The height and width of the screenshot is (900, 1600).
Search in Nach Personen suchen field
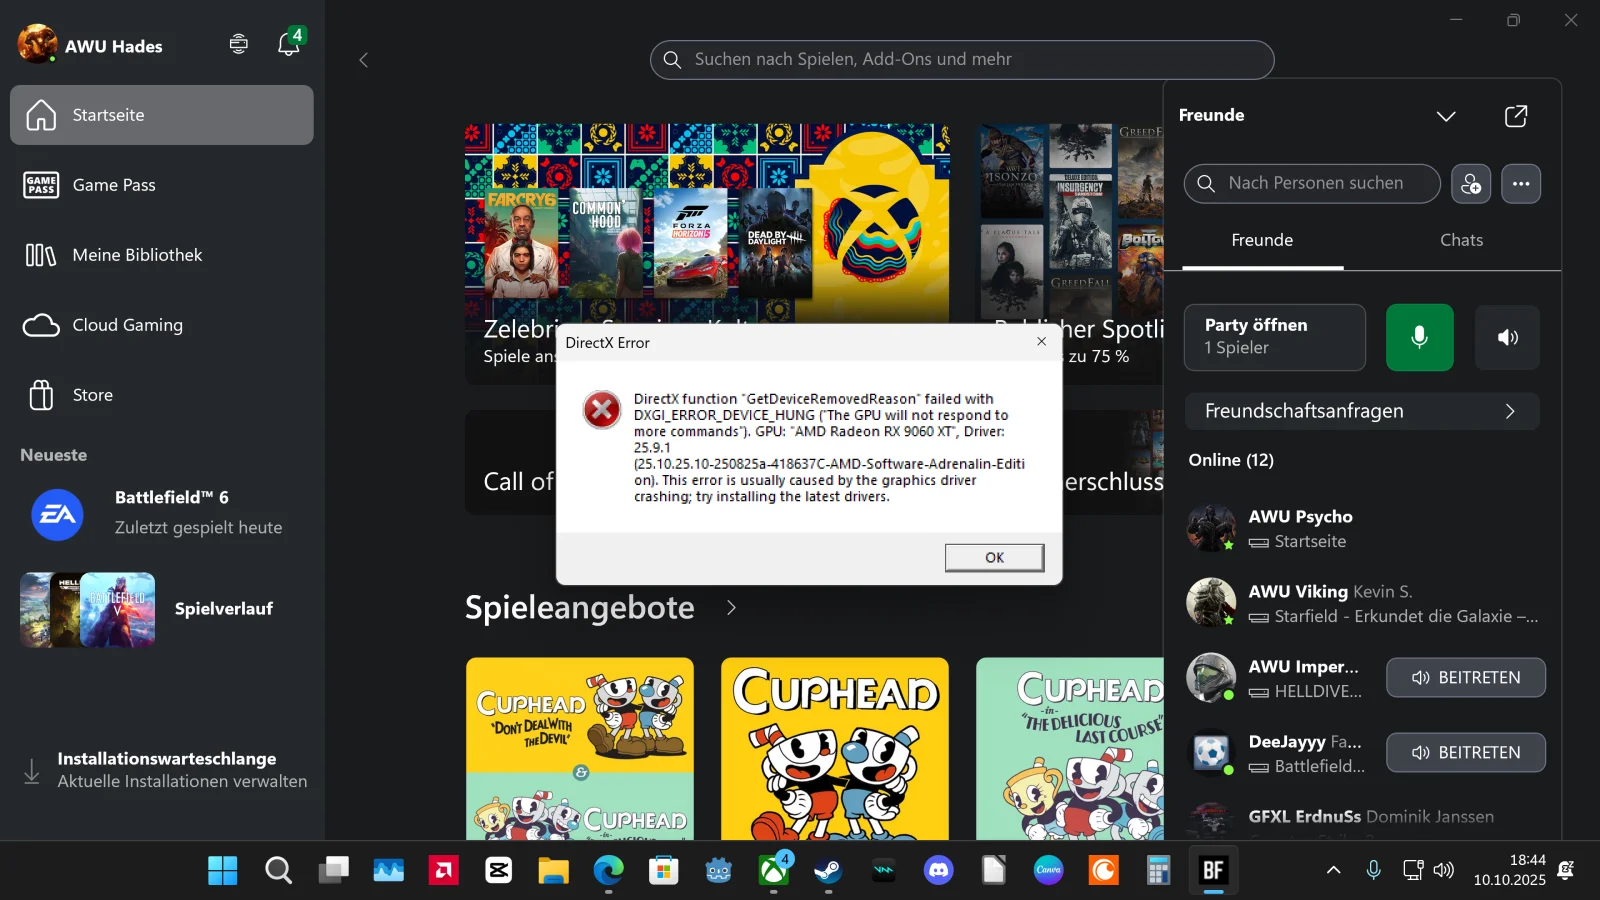1312,184
